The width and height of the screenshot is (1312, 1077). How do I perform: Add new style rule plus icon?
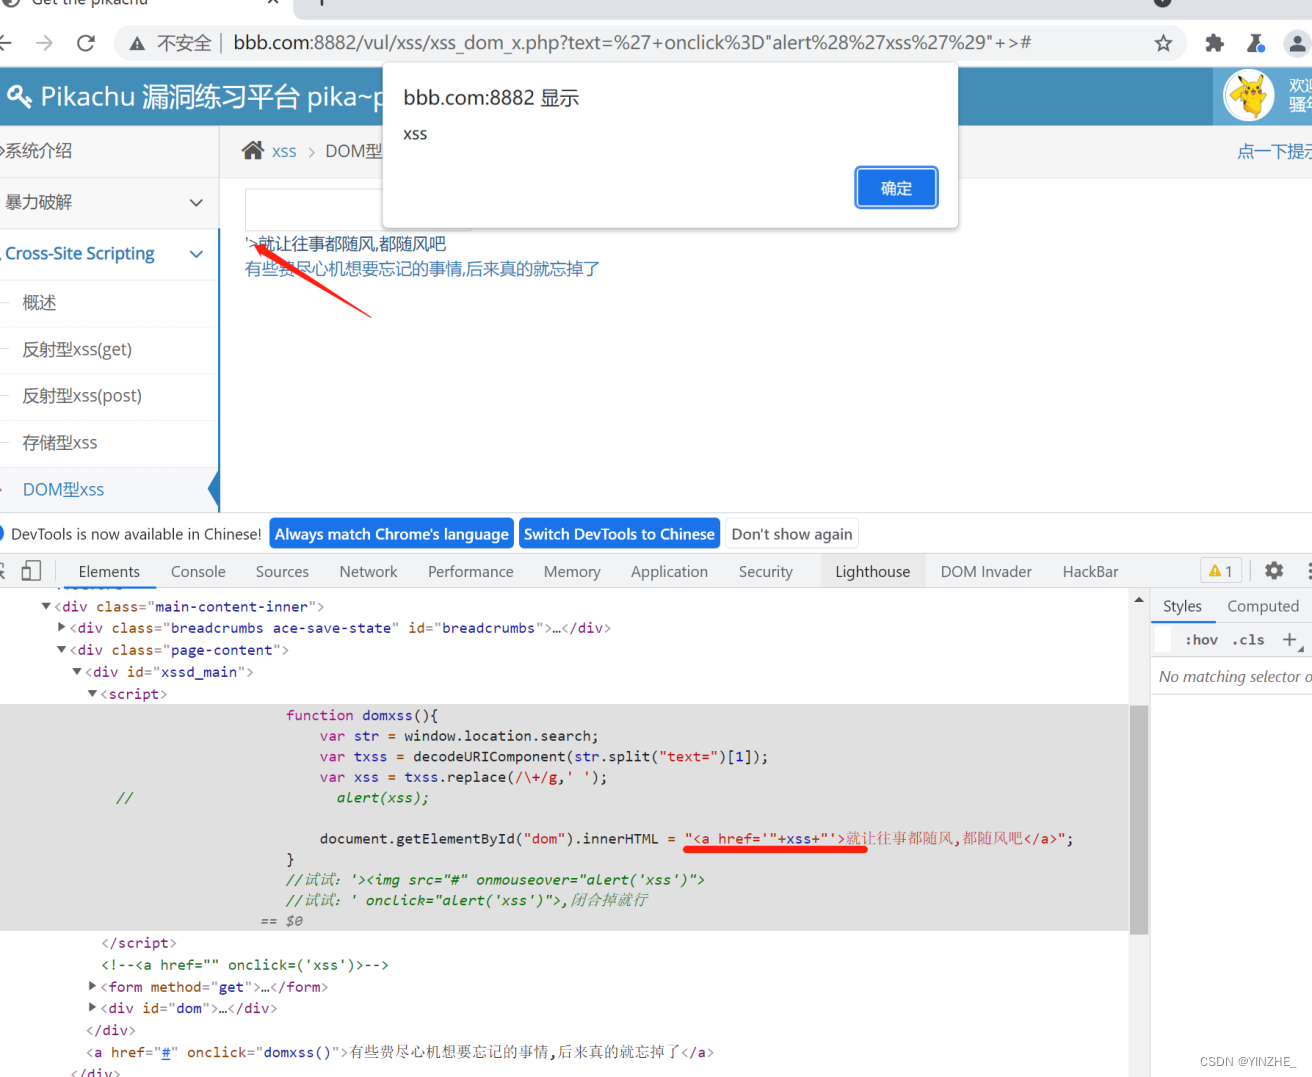click(x=1290, y=640)
